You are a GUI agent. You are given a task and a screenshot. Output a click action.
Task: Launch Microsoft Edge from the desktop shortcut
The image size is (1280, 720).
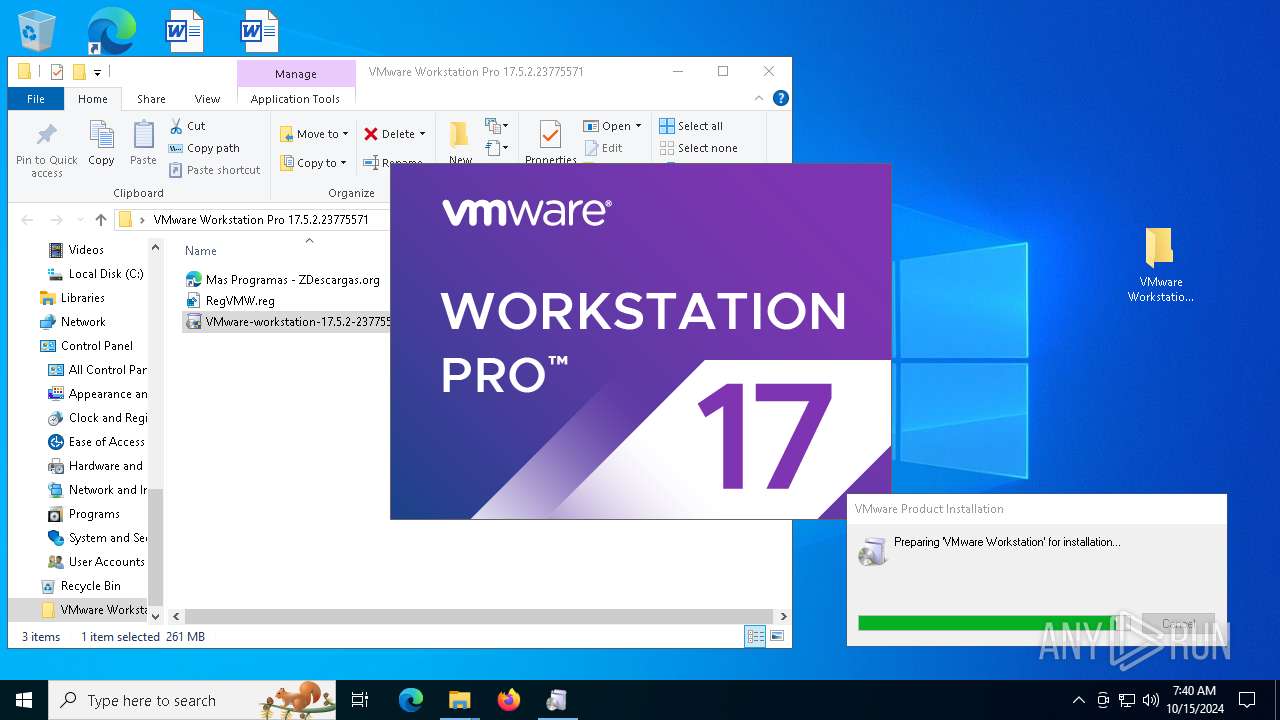click(x=111, y=31)
